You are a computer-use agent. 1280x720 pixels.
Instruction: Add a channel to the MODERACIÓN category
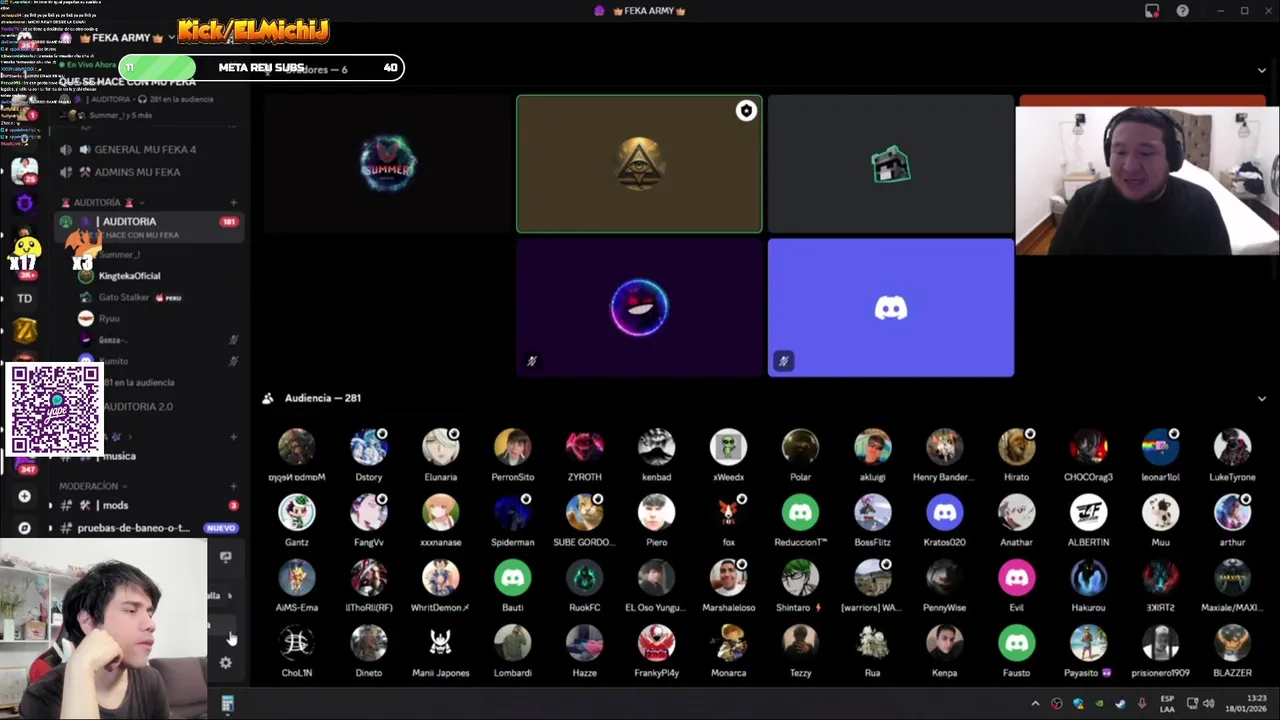tap(233, 486)
